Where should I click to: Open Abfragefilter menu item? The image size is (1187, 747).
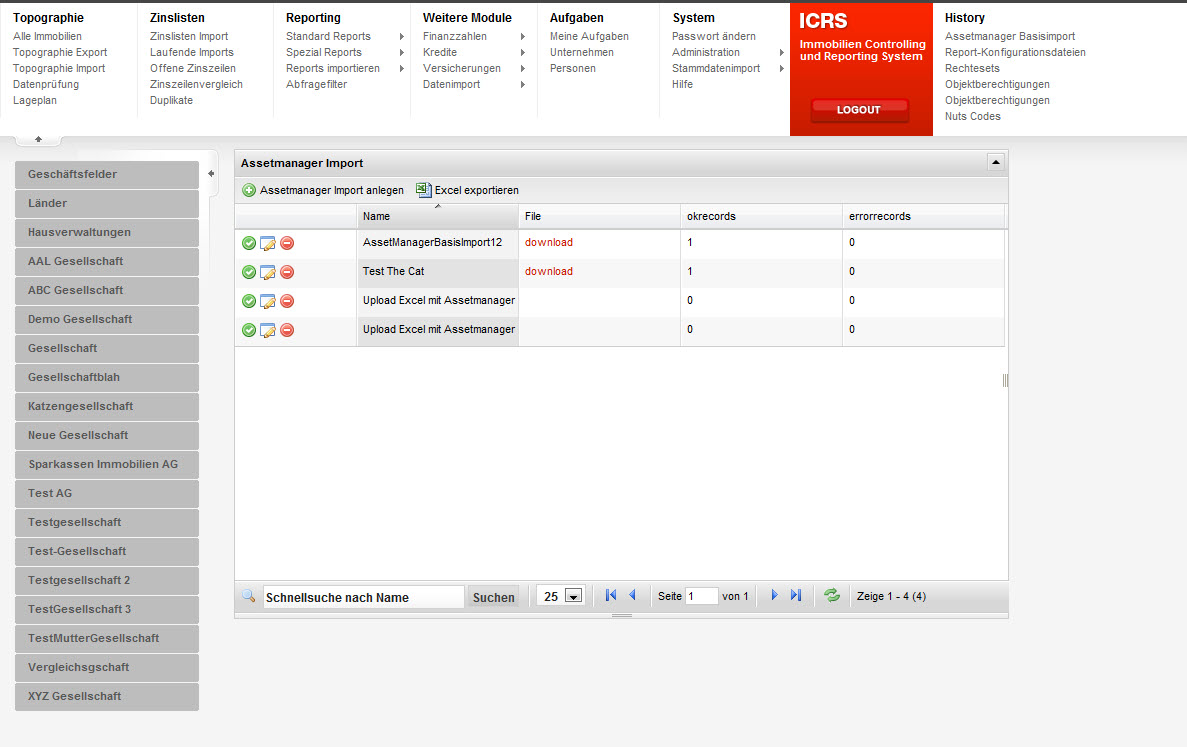click(x=316, y=84)
